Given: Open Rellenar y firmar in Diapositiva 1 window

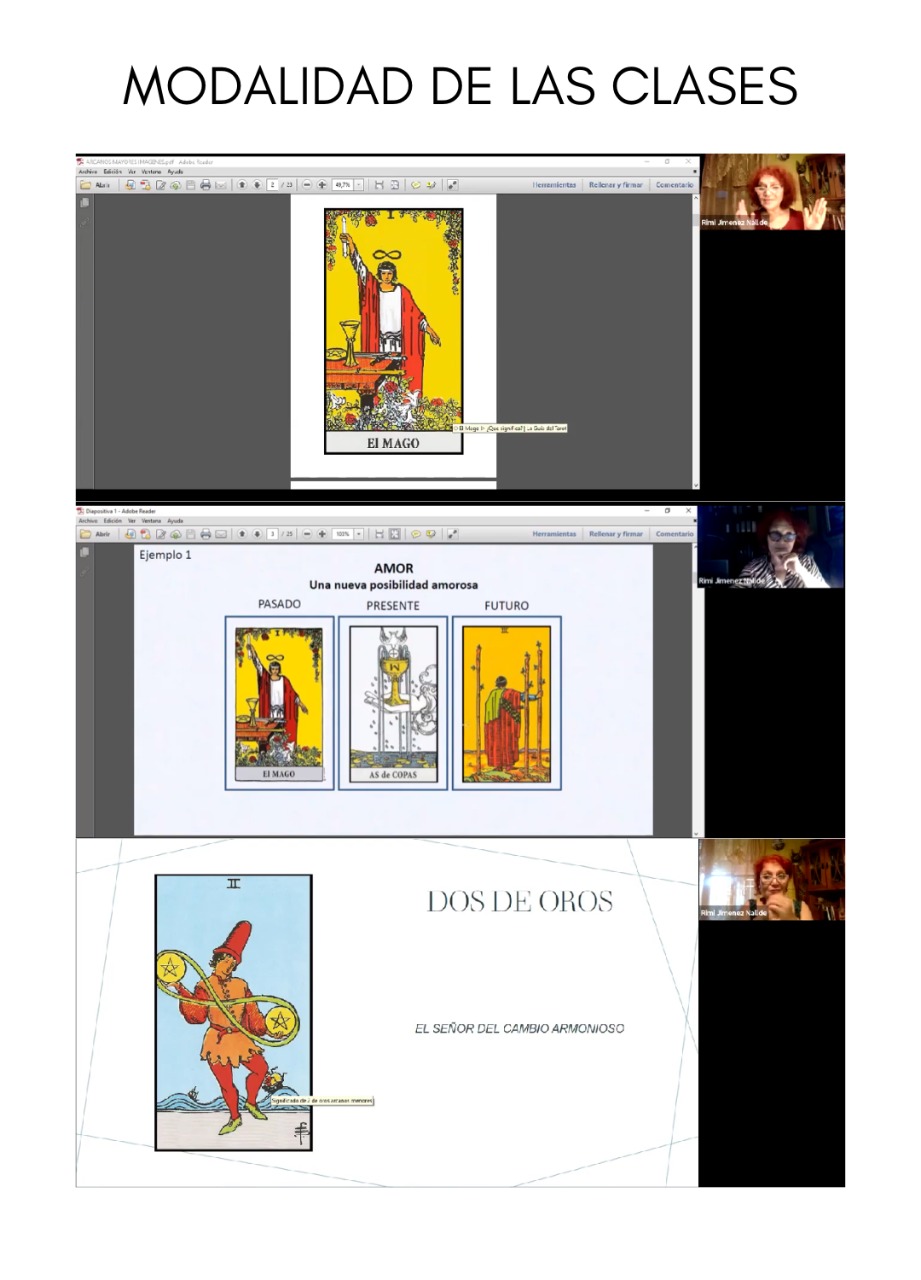Looking at the screenshot, I should tap(616, 534).
